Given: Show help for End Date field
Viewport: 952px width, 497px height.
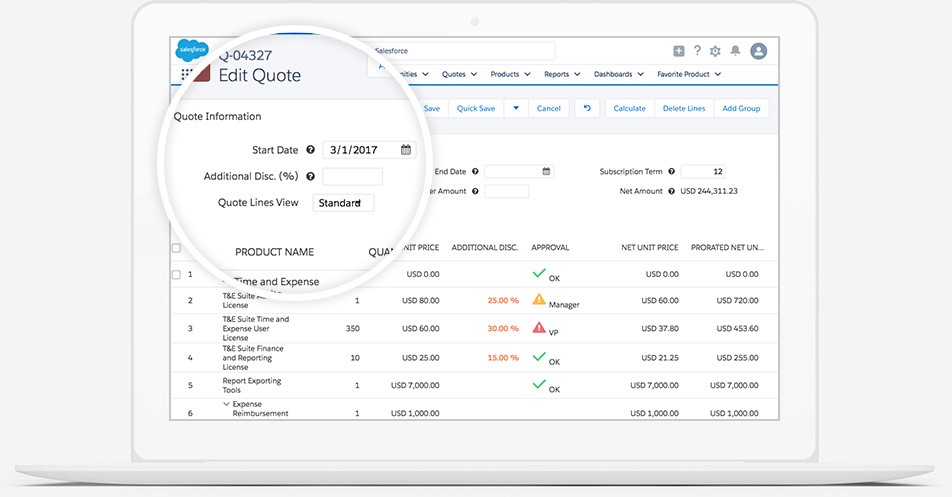Looking at the screenshot, I should 475,172.
